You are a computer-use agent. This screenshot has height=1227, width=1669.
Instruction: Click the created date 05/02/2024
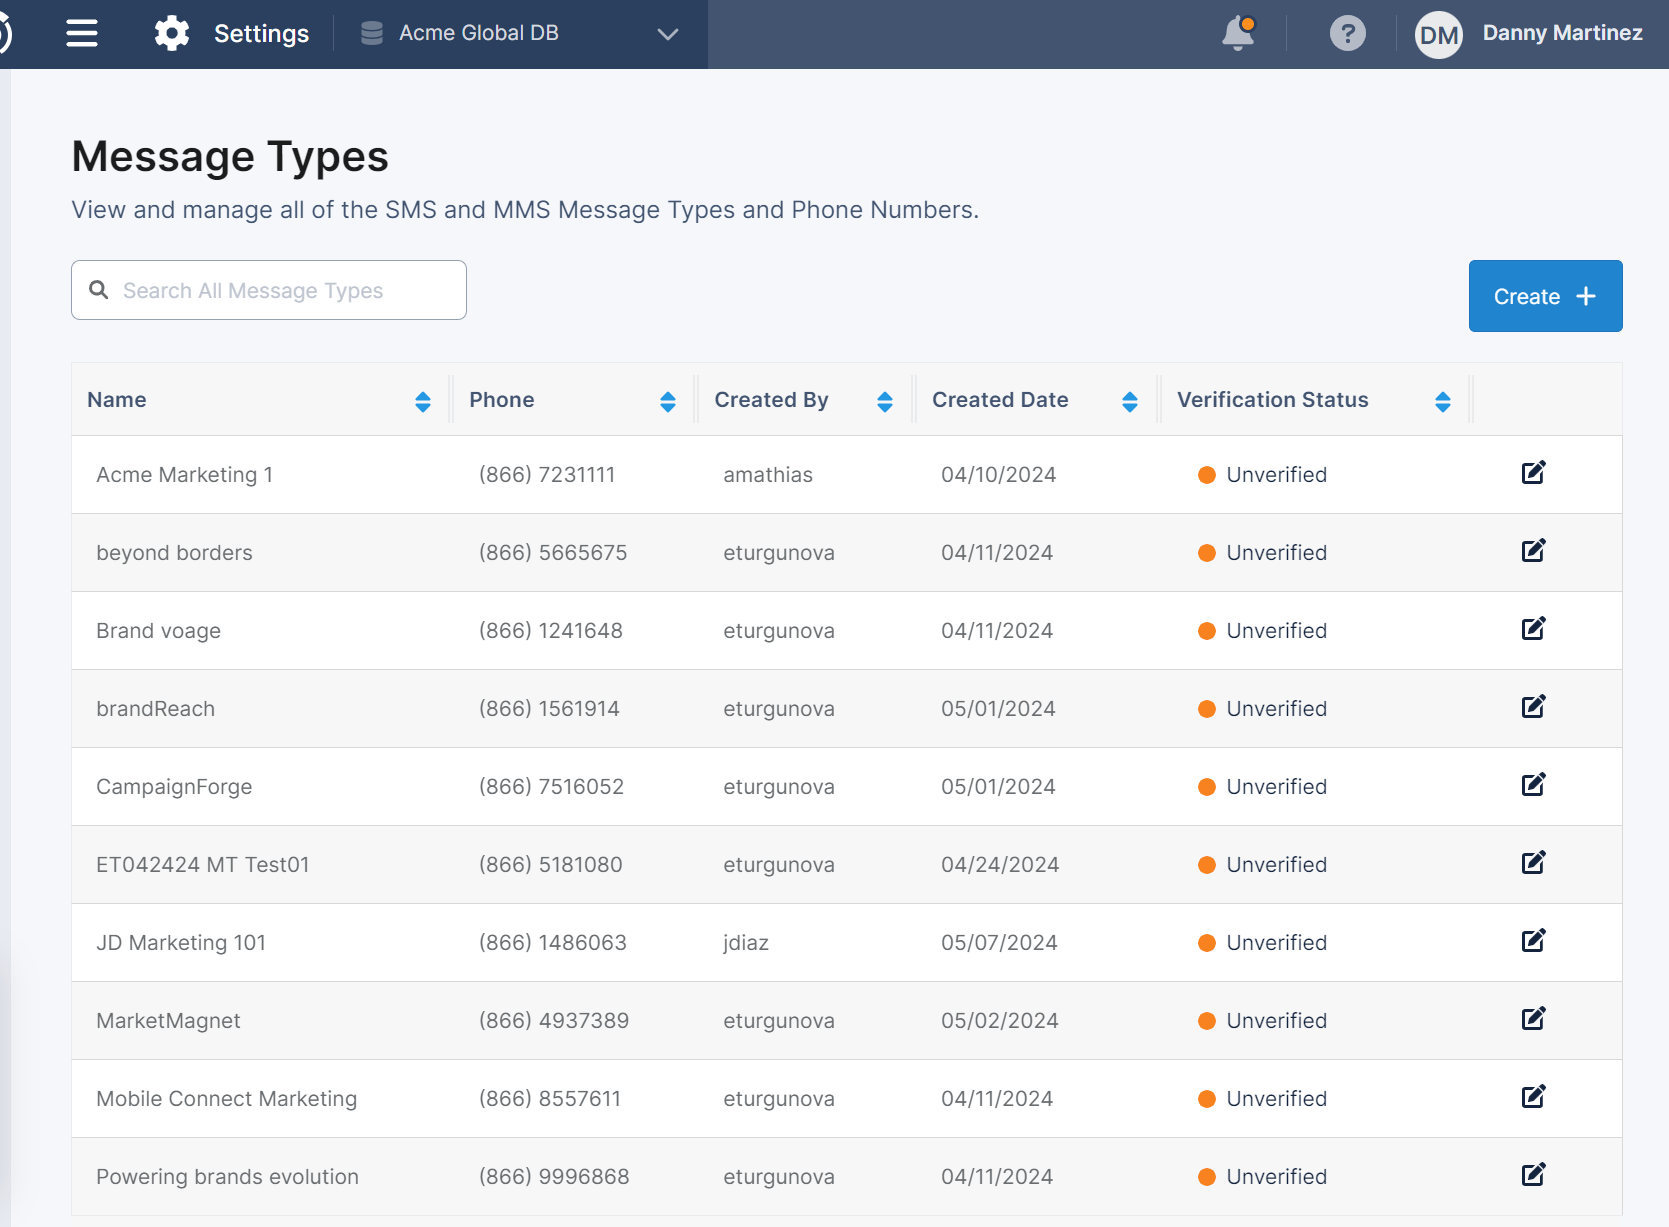[x=999, y=1021]
